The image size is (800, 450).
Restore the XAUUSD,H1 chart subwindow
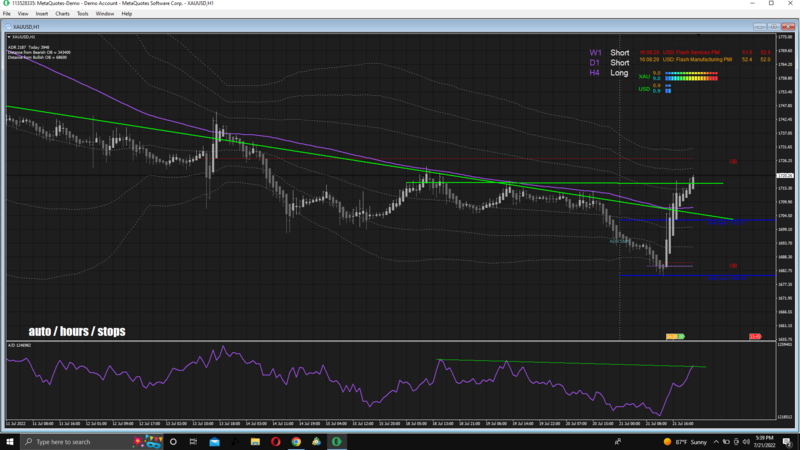click(773, 27)
